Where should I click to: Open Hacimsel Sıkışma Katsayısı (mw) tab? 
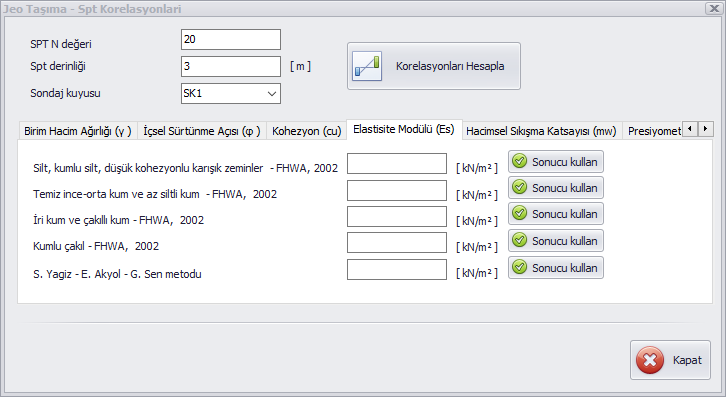coord(541,131)
